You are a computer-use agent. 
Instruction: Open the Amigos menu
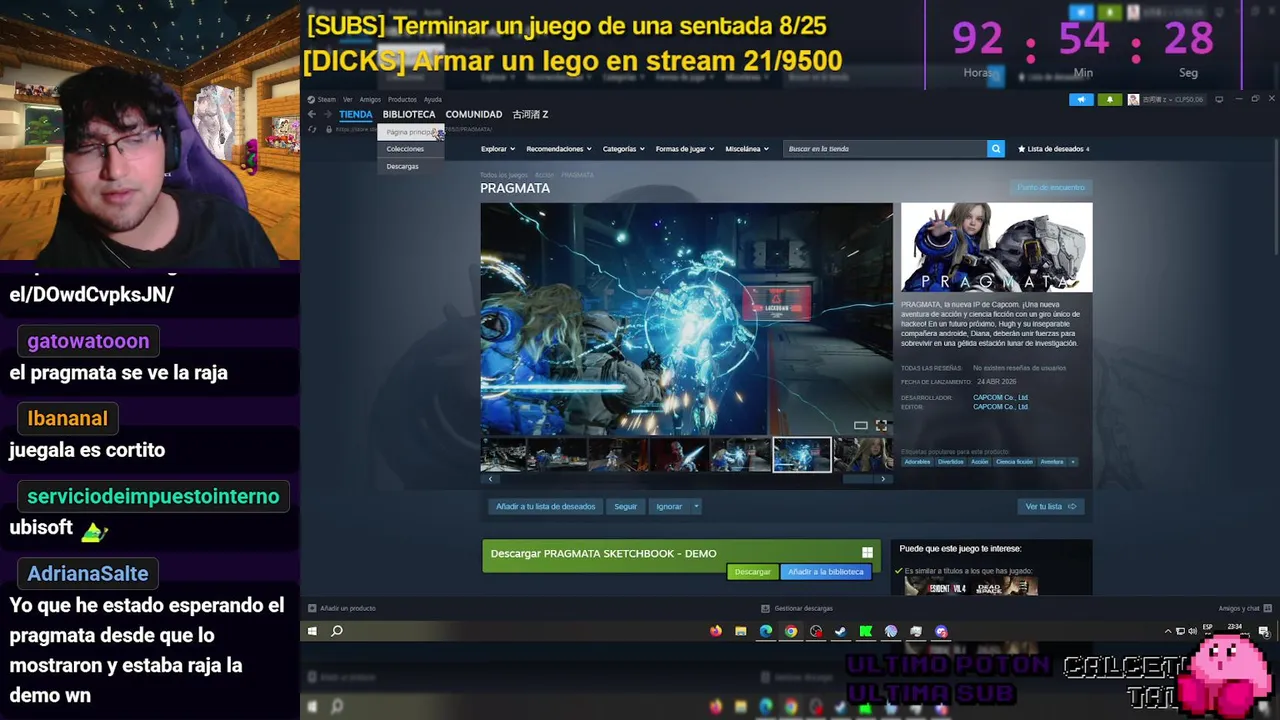(370, 99)
